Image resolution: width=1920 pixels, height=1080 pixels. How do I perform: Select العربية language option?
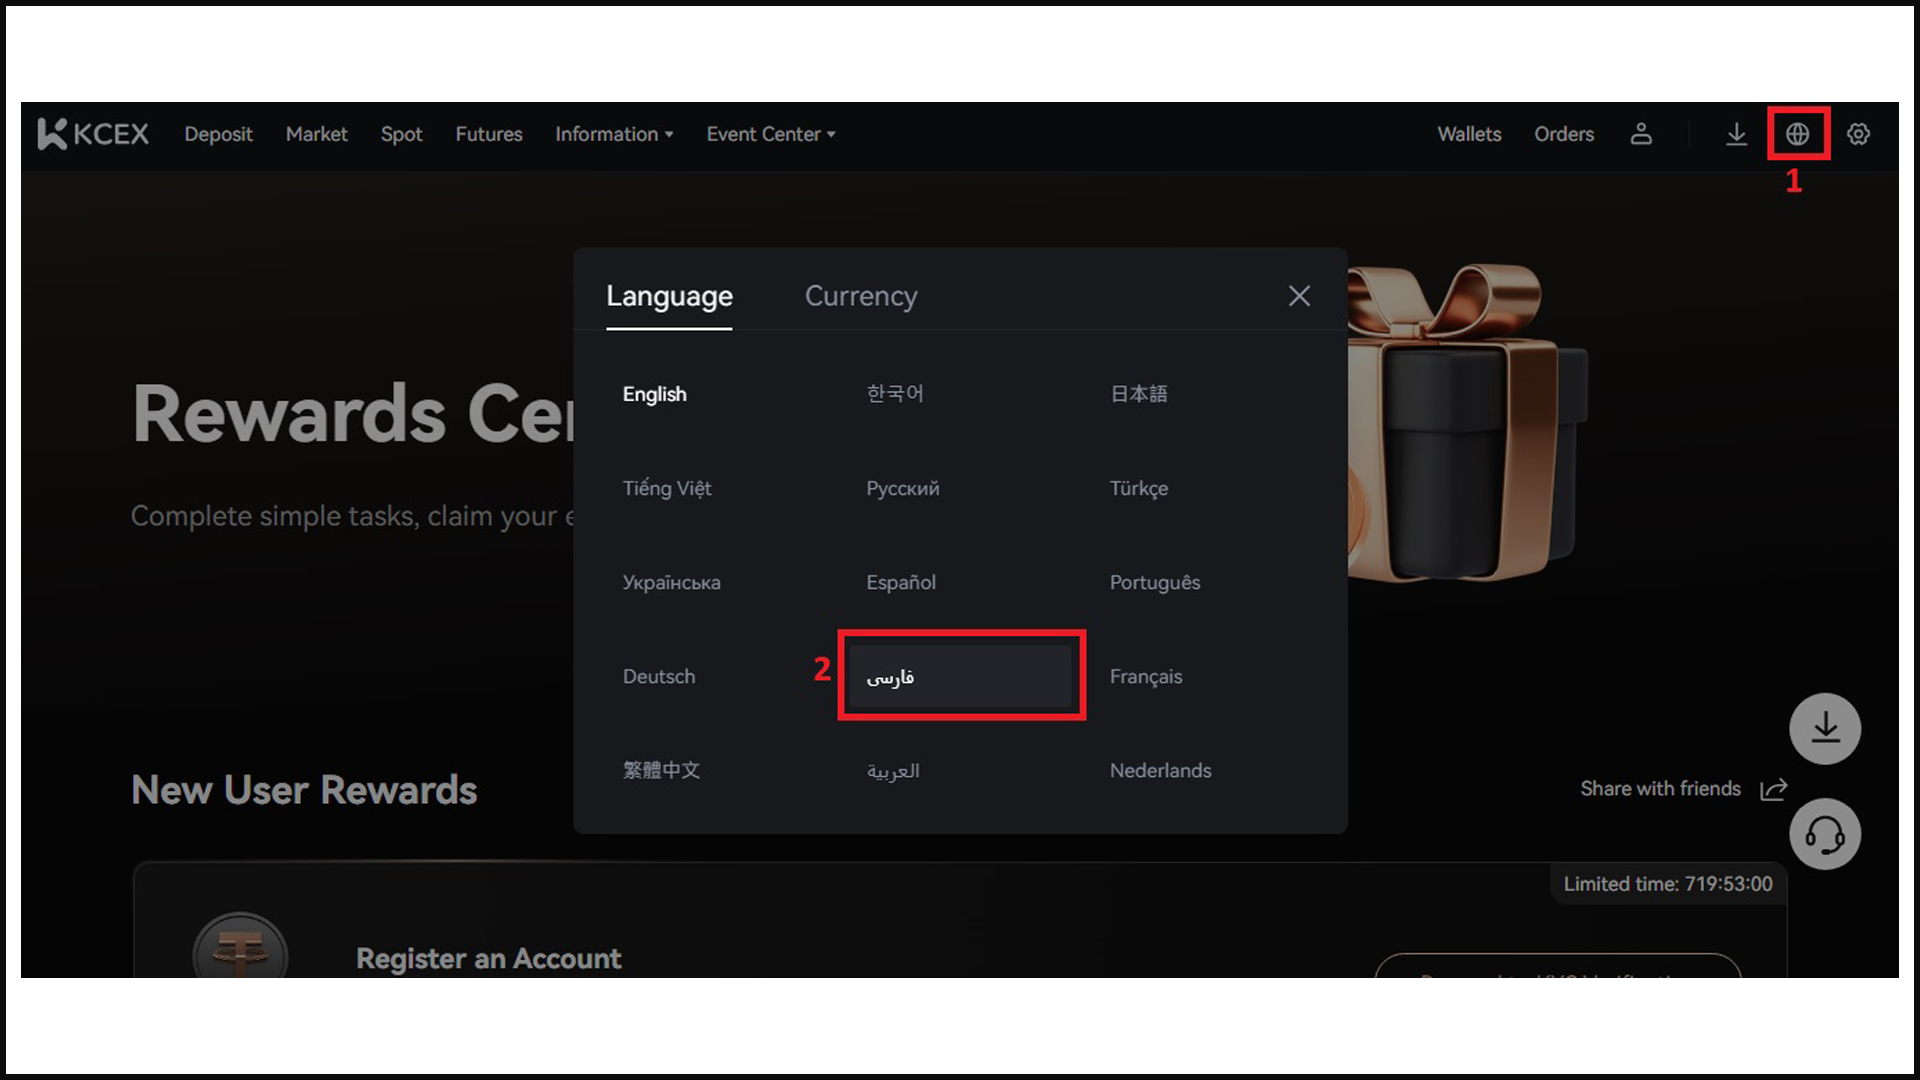[x=893, y=770]
